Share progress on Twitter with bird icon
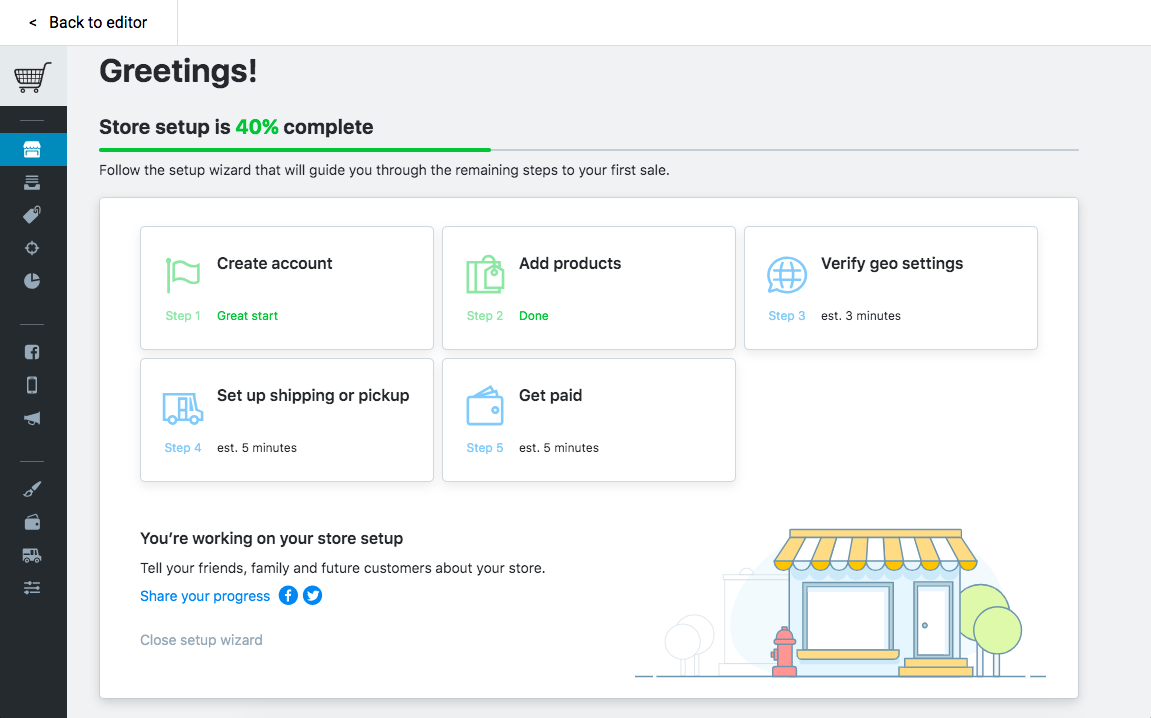This screenshot has width=1151, height=718. point(312,595)
